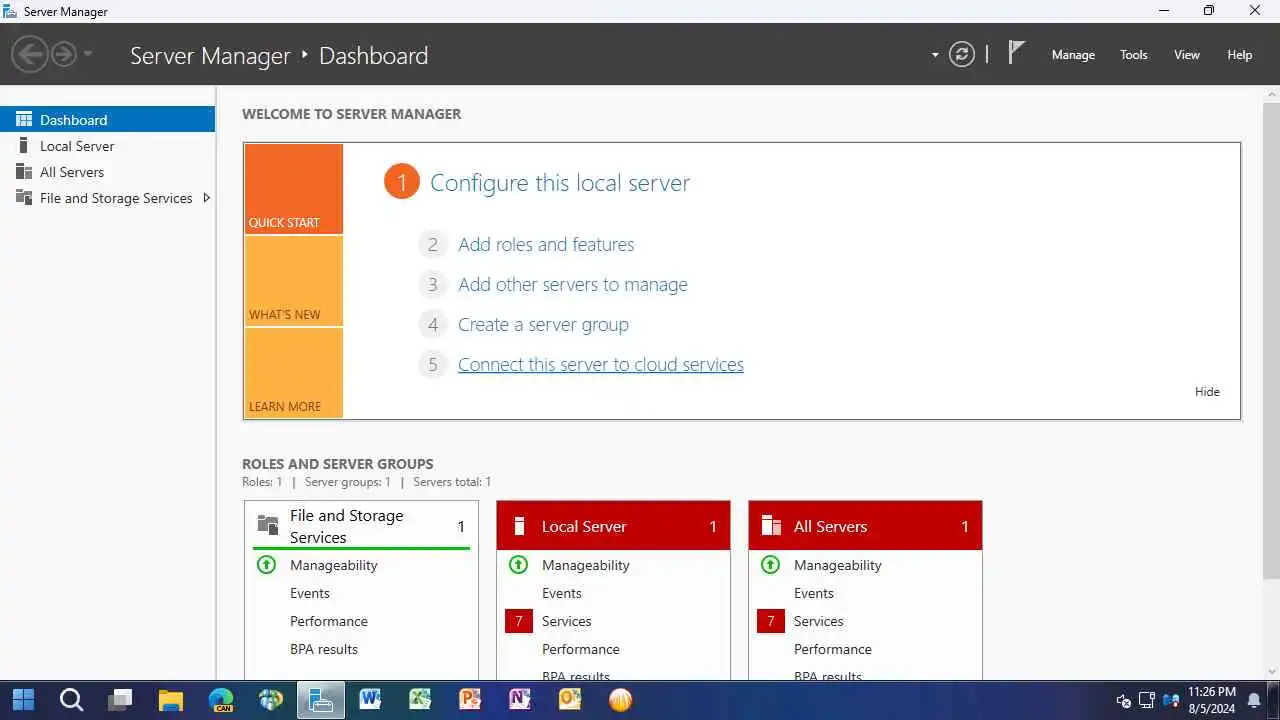This screenshot has height=720, width=1280.
Task: Click Add roles and features
Action: 546,244
